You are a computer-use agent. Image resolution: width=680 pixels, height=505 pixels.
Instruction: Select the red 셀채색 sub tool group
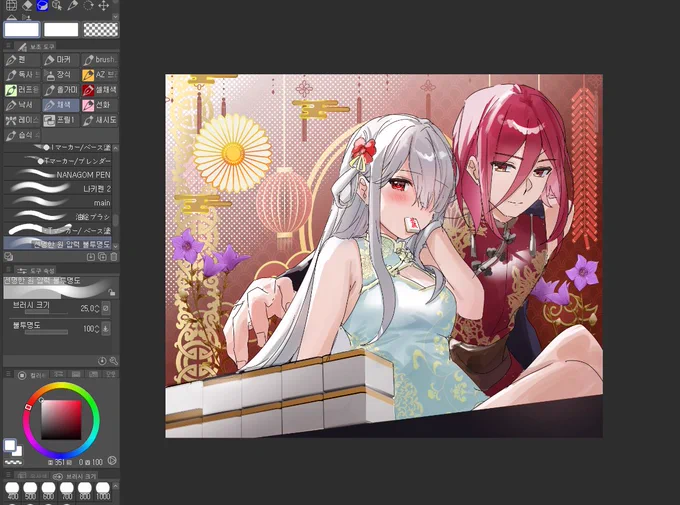(x=100, y=90)
